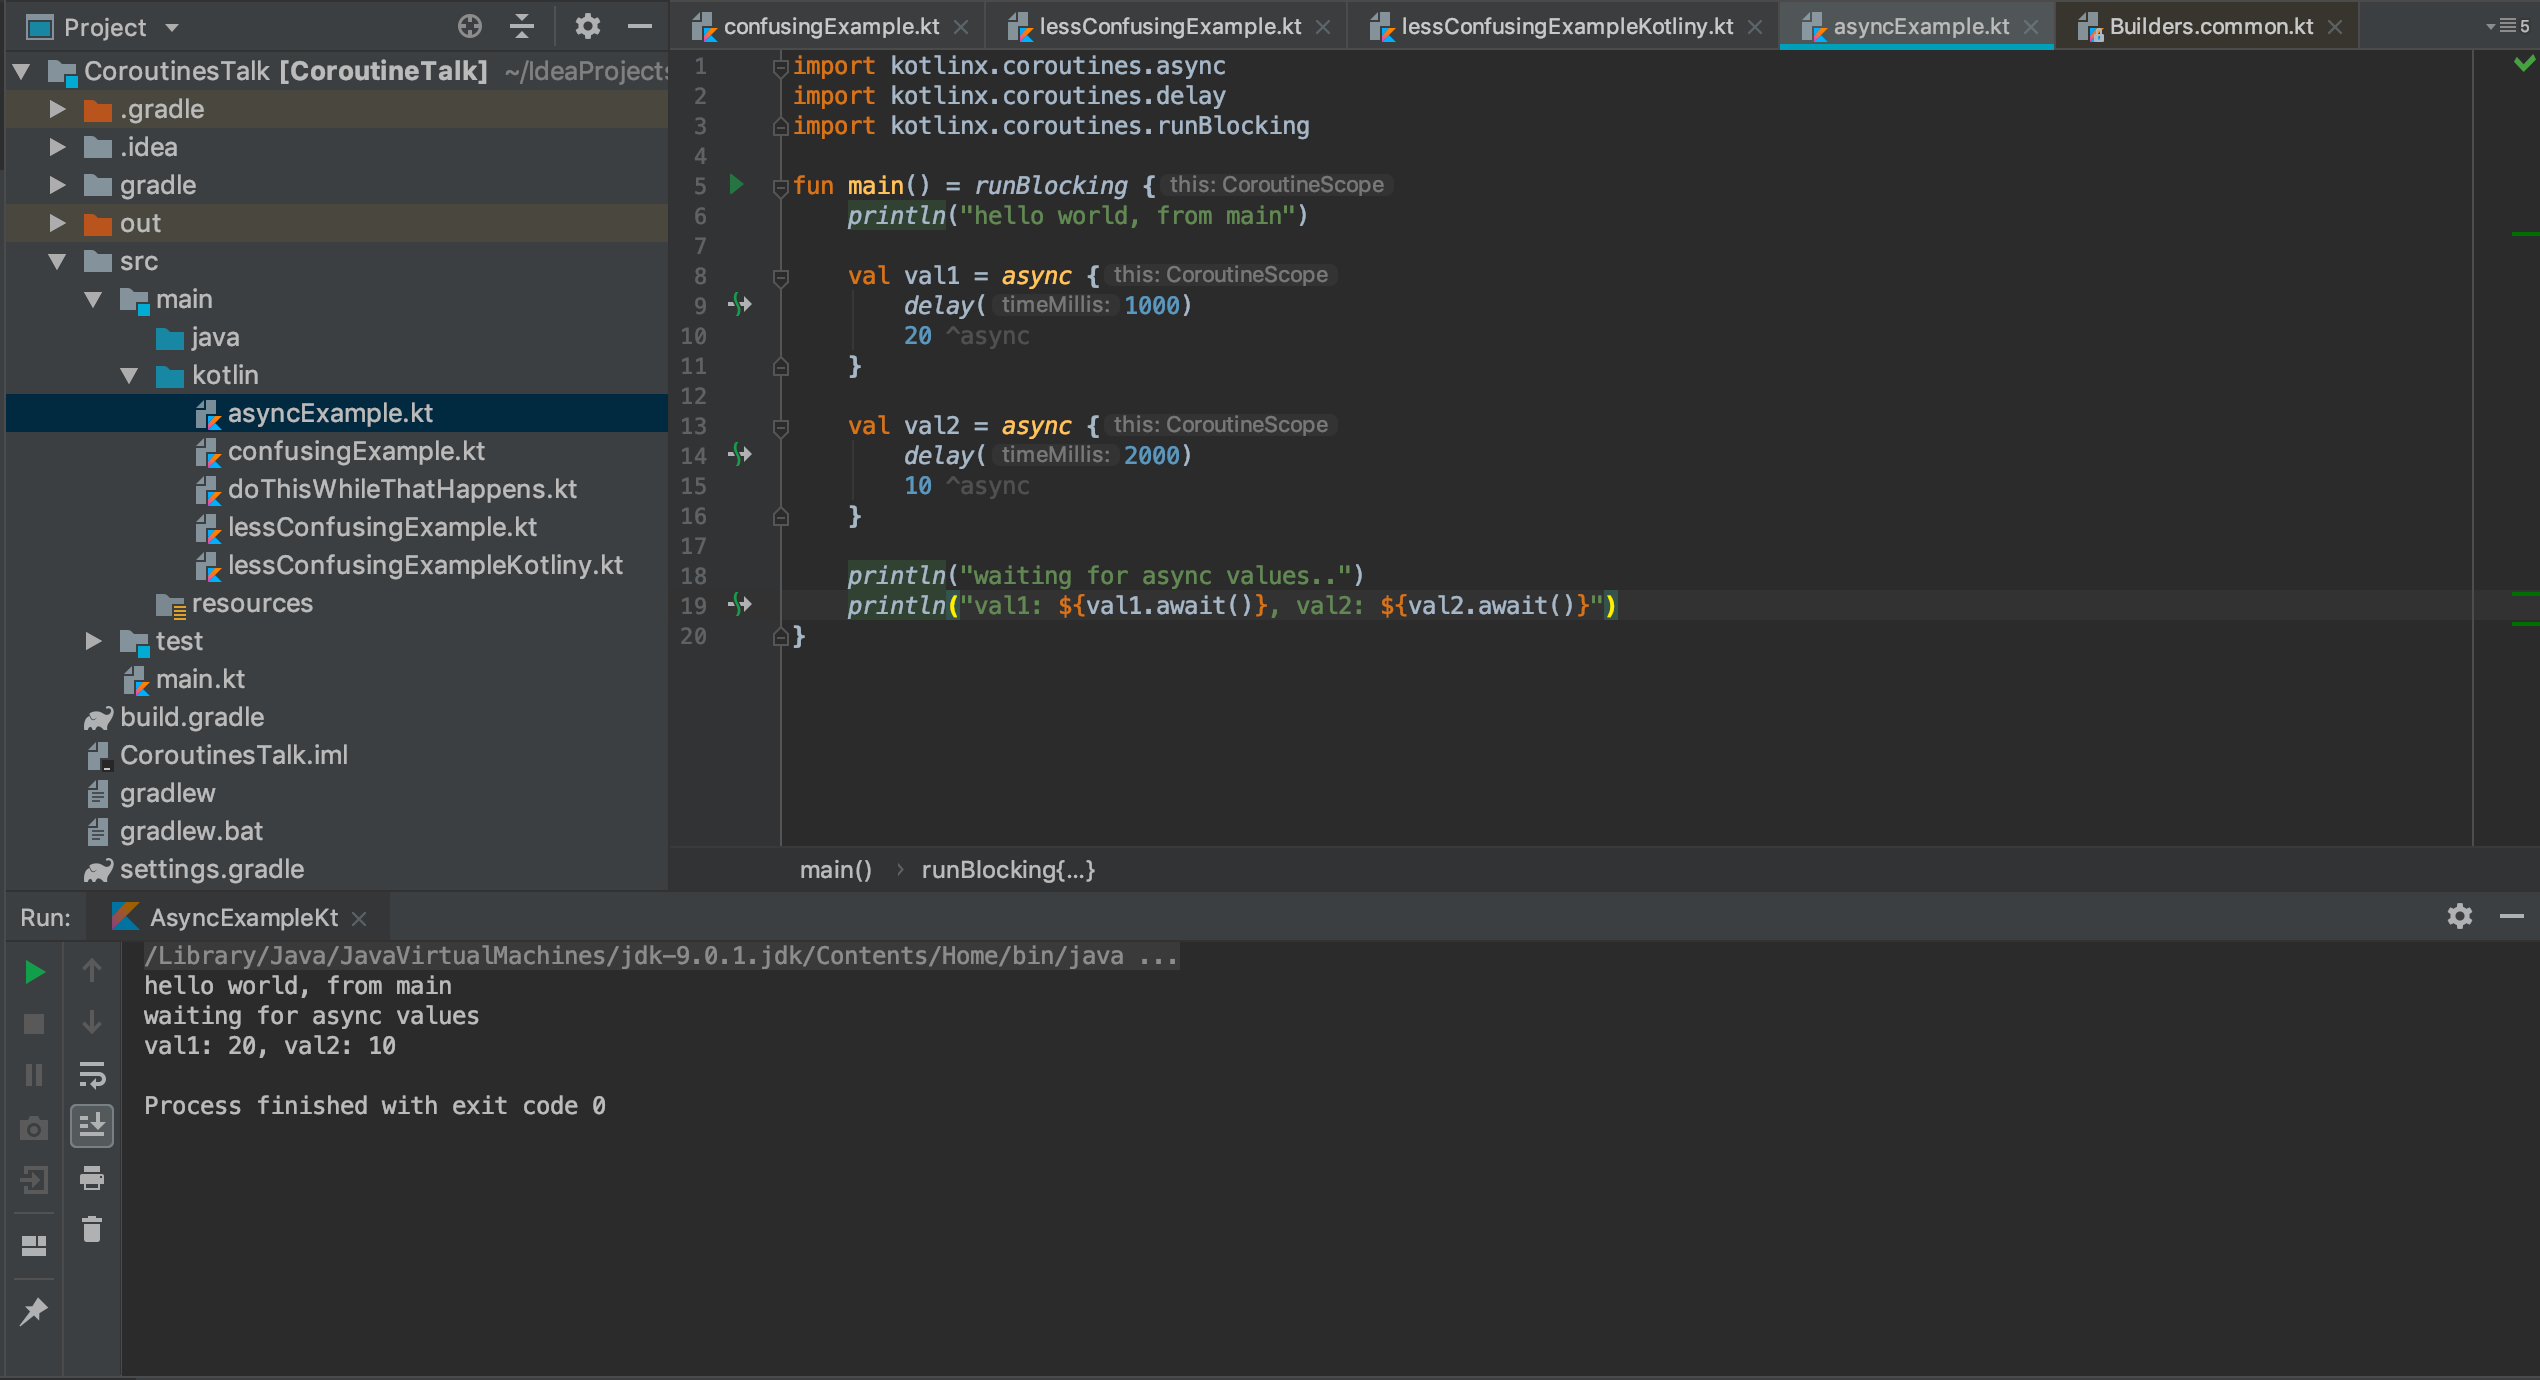
Task: Select opened file in Project view
Action: point(469,26)
